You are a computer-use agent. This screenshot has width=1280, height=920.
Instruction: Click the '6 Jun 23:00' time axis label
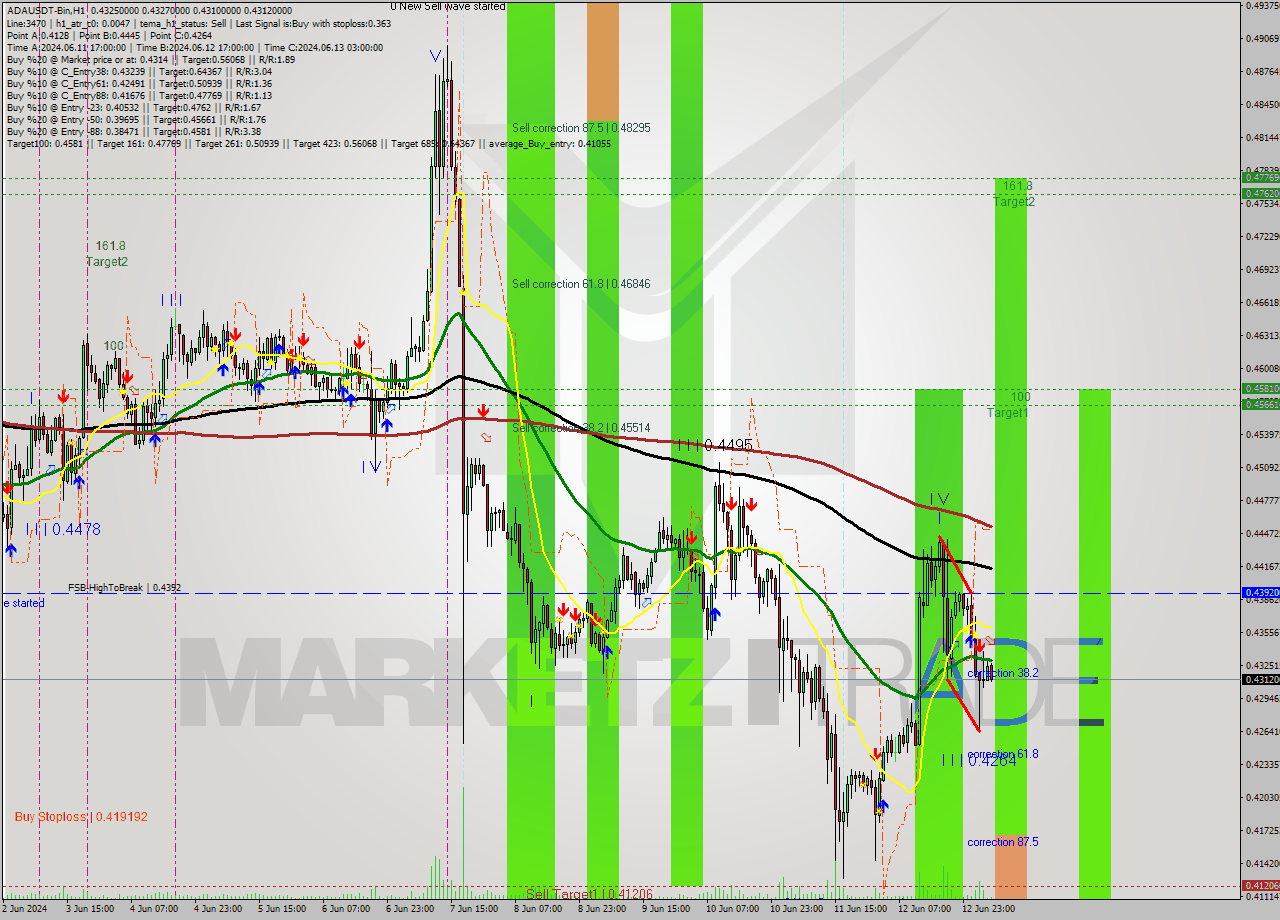tap(411, 908)
